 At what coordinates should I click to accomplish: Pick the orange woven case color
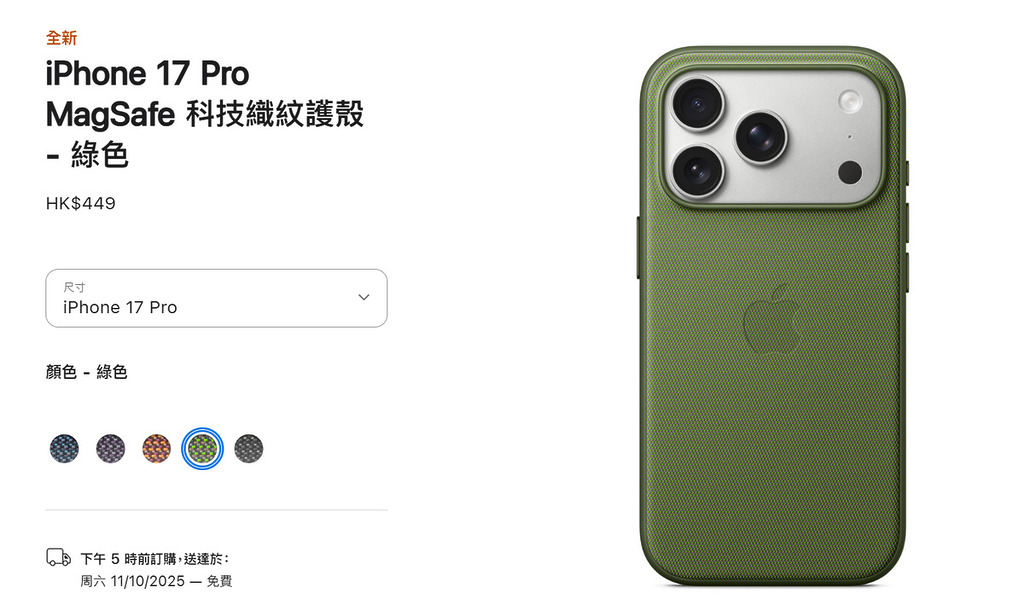pyautogui.click(x=157, y=449)
